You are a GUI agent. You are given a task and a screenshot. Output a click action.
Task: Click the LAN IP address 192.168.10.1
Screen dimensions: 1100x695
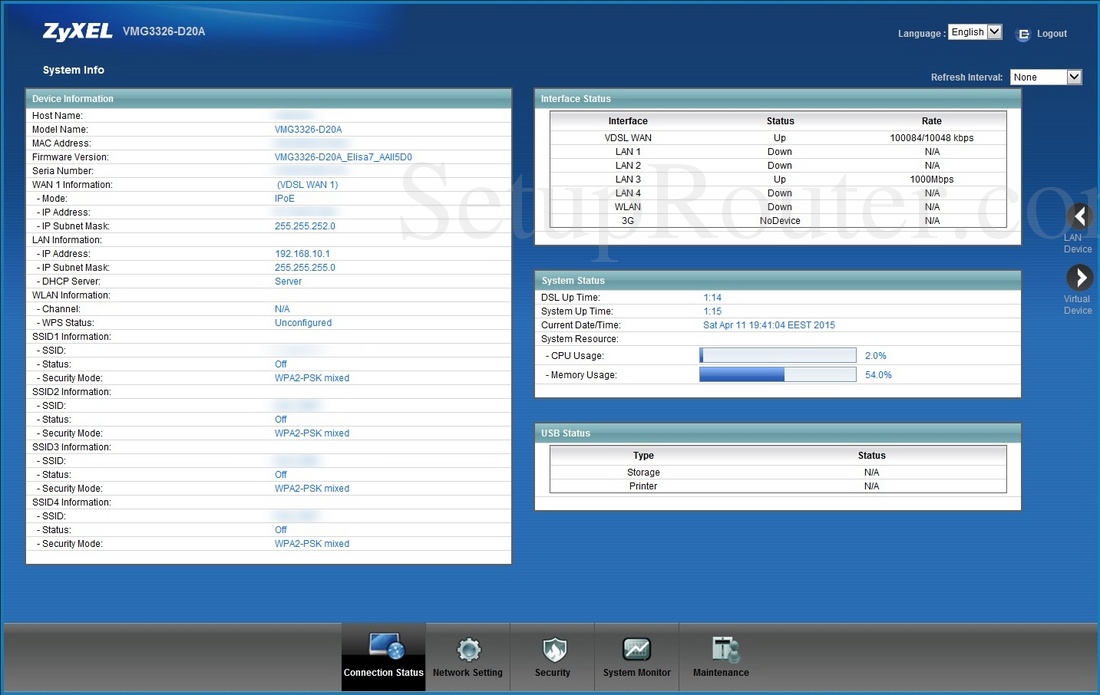(x=302, y=254)
